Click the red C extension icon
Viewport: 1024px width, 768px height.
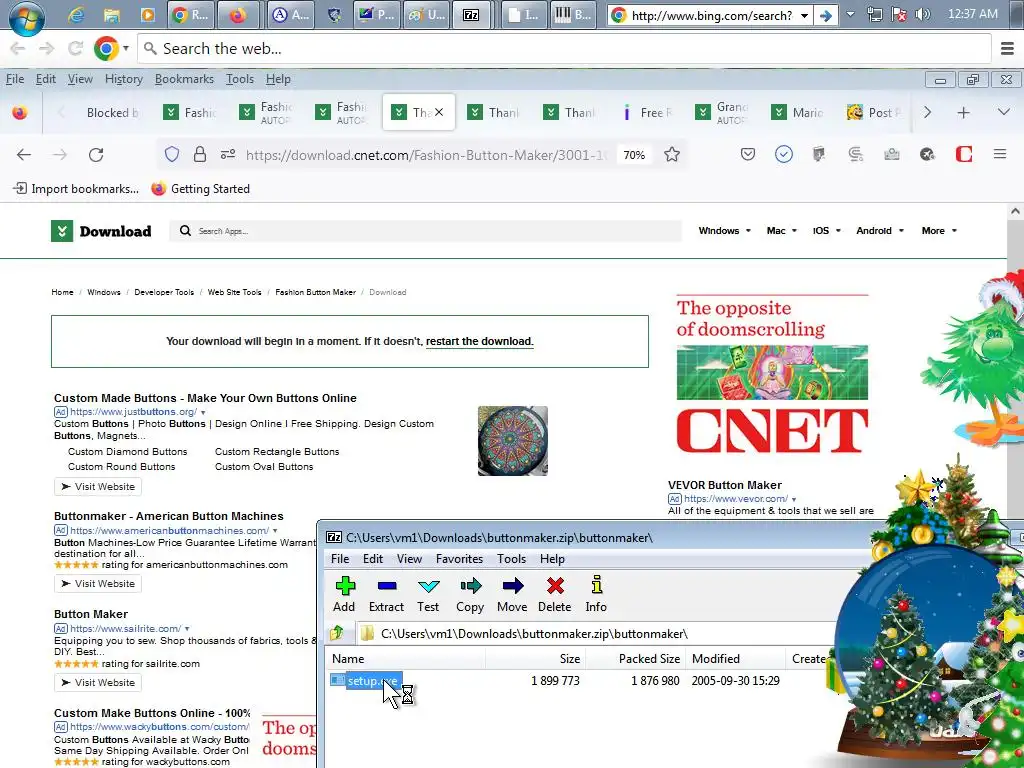click(x=964, y=155)
